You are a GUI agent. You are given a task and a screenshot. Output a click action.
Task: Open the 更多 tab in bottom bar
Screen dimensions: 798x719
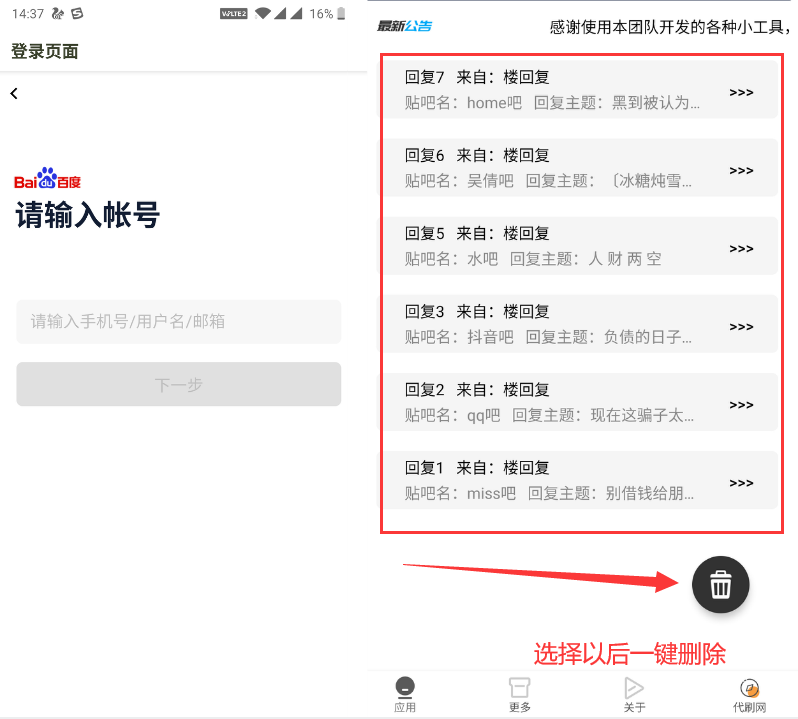click(519, 689)
